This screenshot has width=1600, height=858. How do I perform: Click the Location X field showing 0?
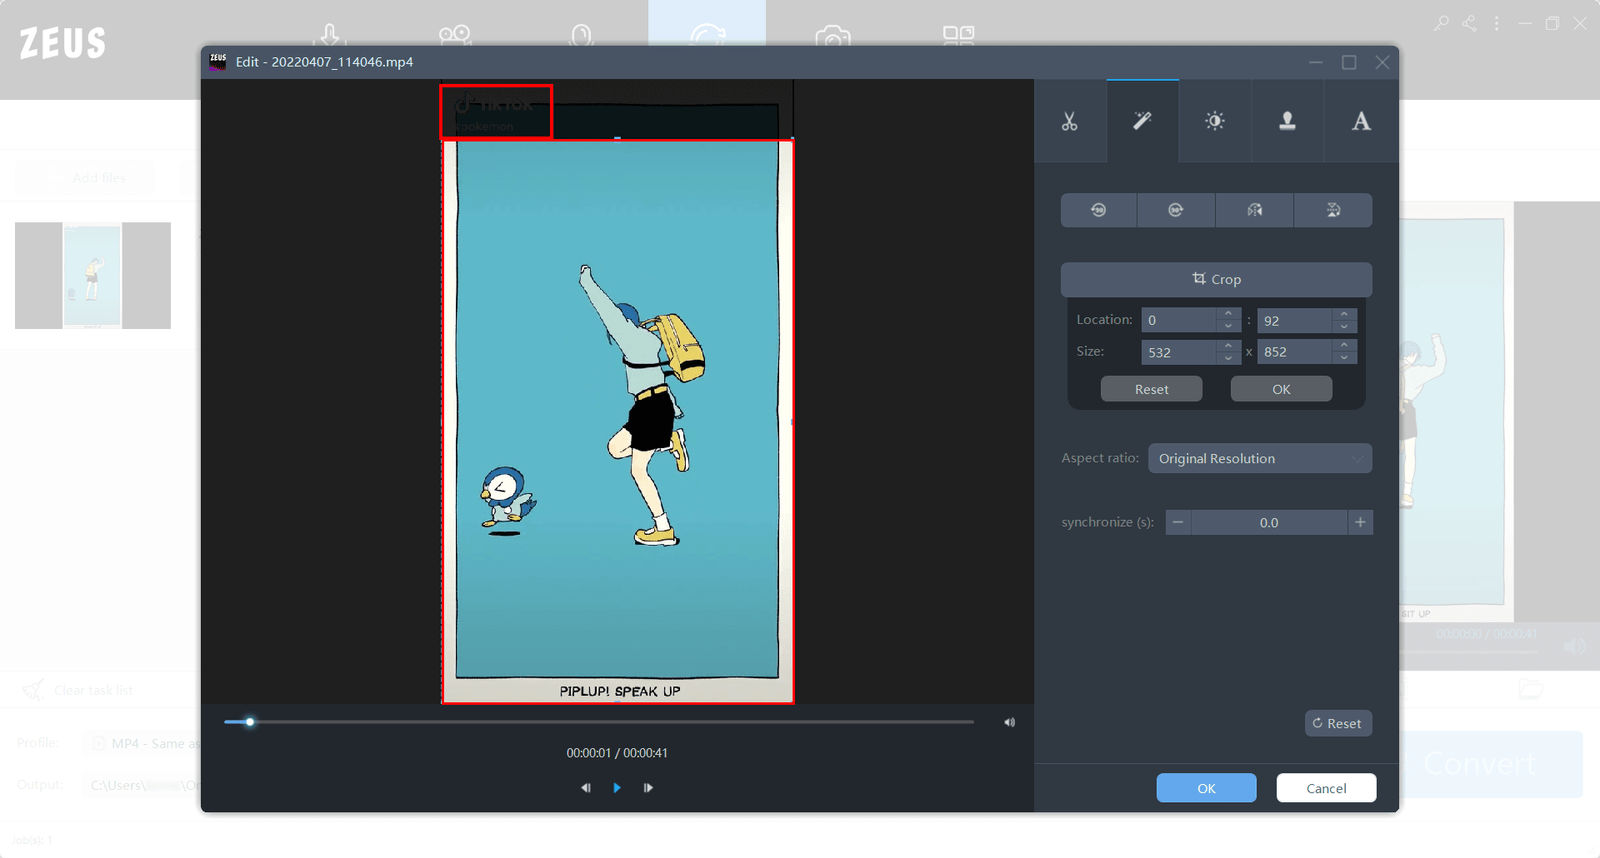coord(1179,320)
